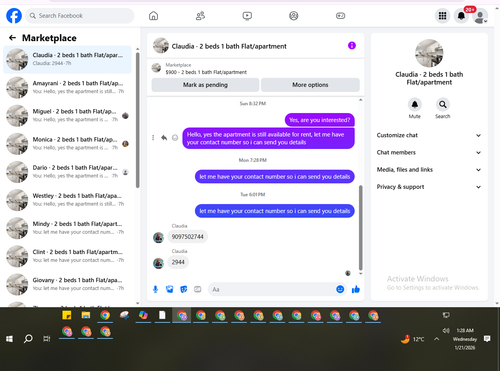Open more options dots beside message
This screenshot has width=500, height=371.
pyautogui.click(x=153, y=138)
